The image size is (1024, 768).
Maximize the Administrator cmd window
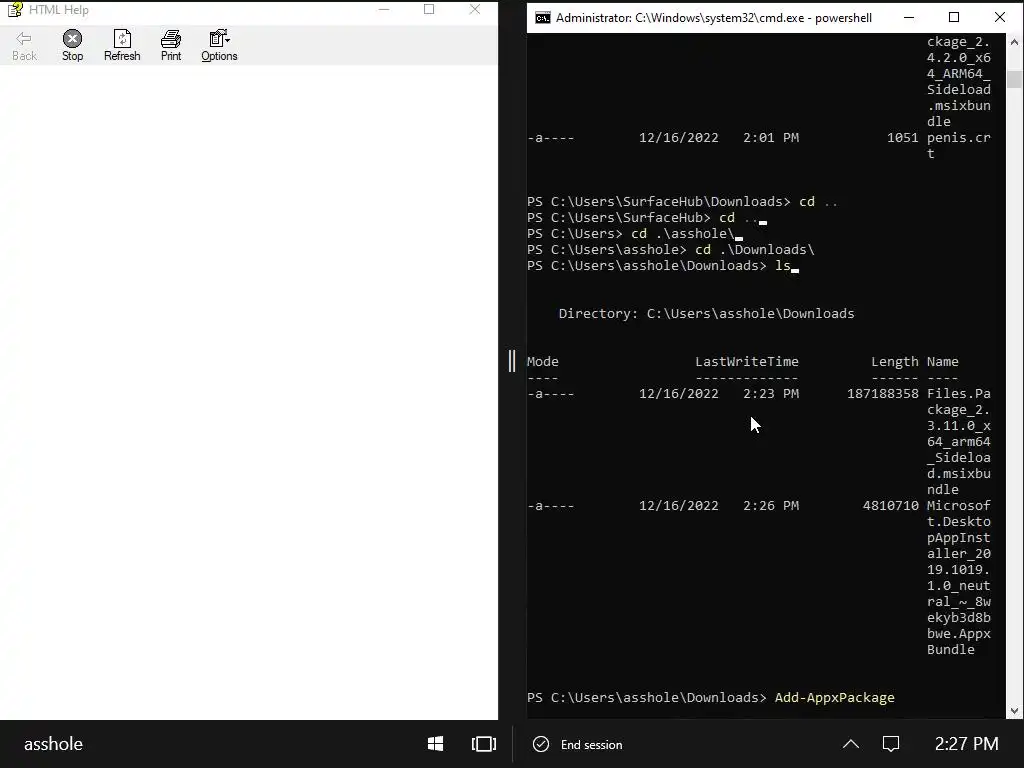(954, 18)
